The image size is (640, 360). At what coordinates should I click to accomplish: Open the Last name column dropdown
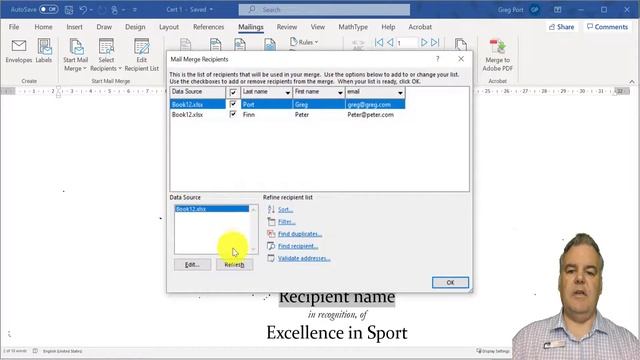tap(287, 93)
